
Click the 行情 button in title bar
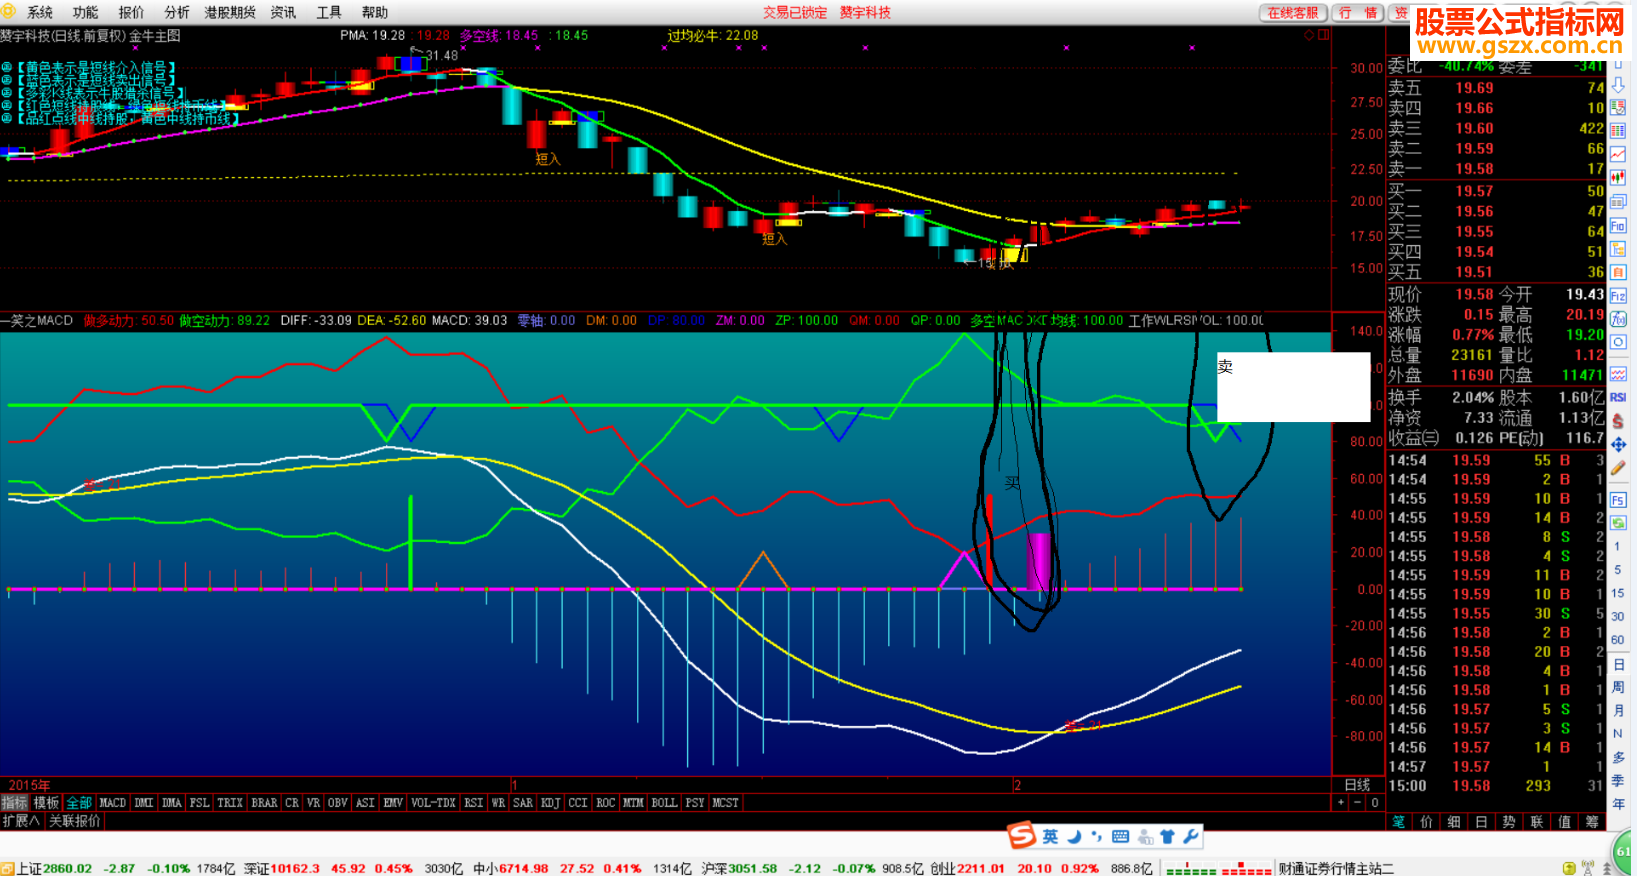[1358, 12]
